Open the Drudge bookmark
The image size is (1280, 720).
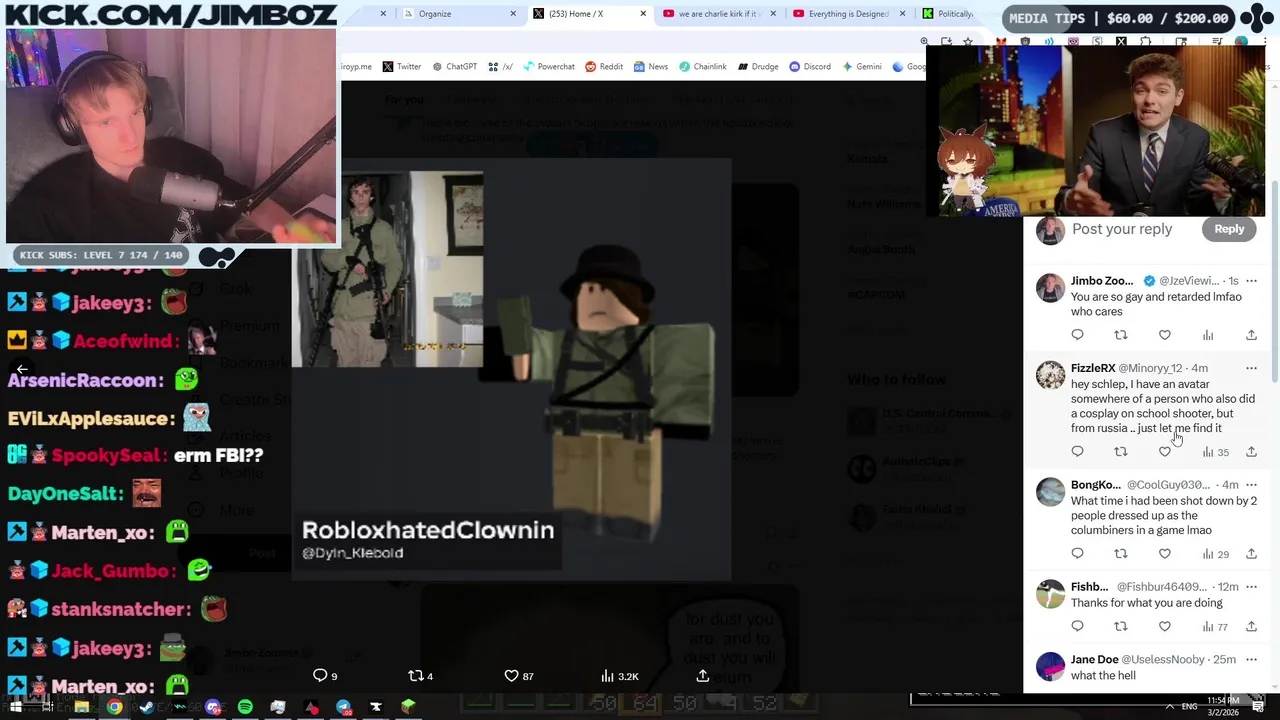pos(758,67)
